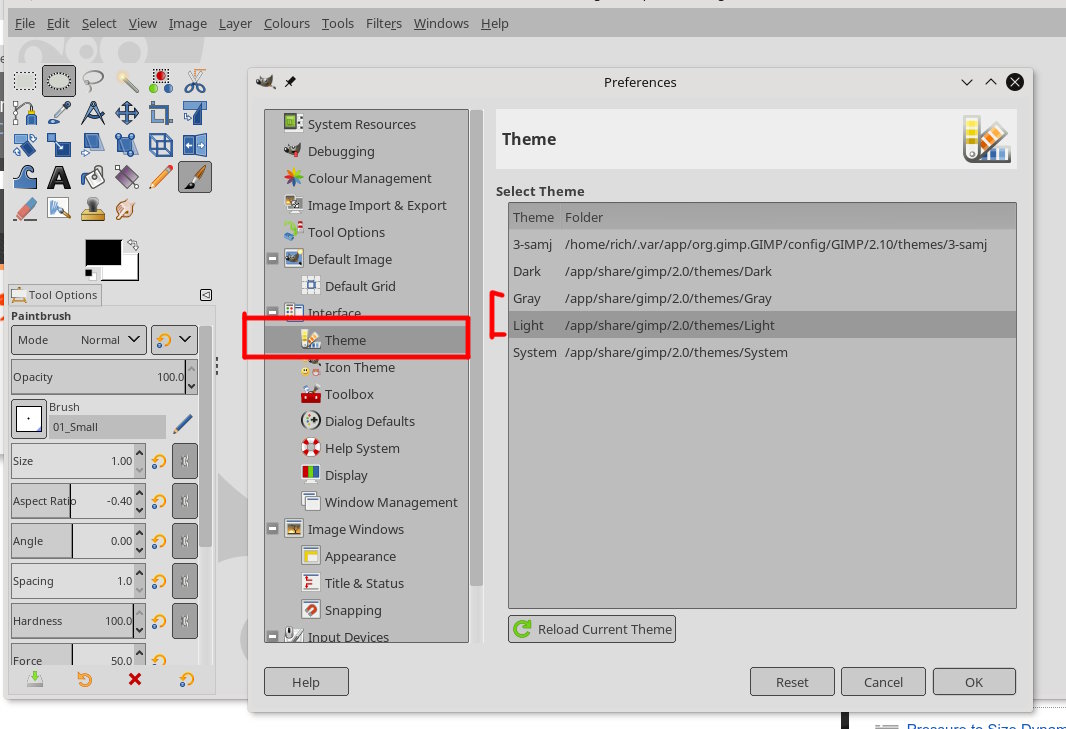
Task: Select the Measure compass tool
Action: click(93, 113)
